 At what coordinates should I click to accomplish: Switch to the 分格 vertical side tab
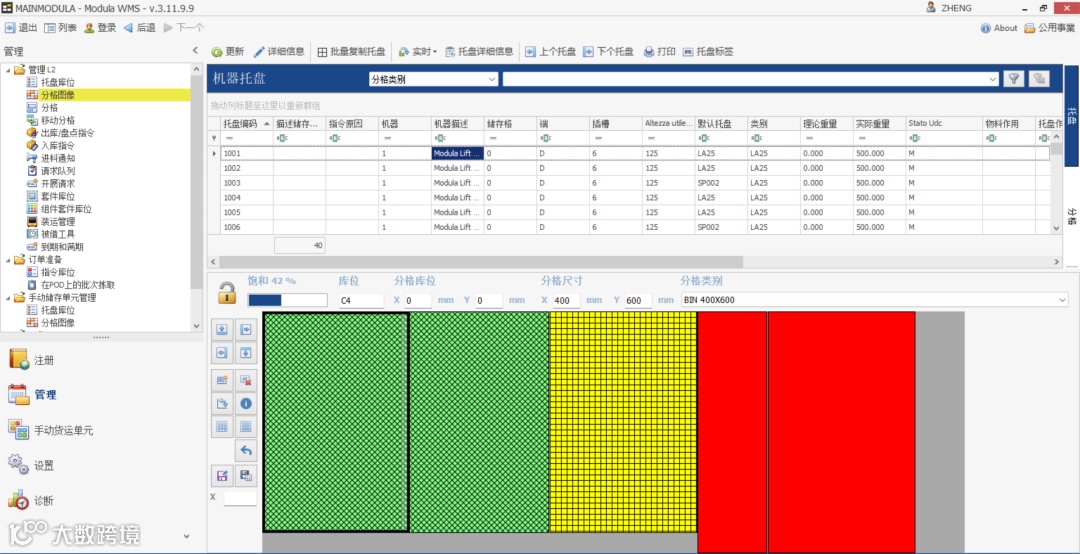[x=1072, y=216]
